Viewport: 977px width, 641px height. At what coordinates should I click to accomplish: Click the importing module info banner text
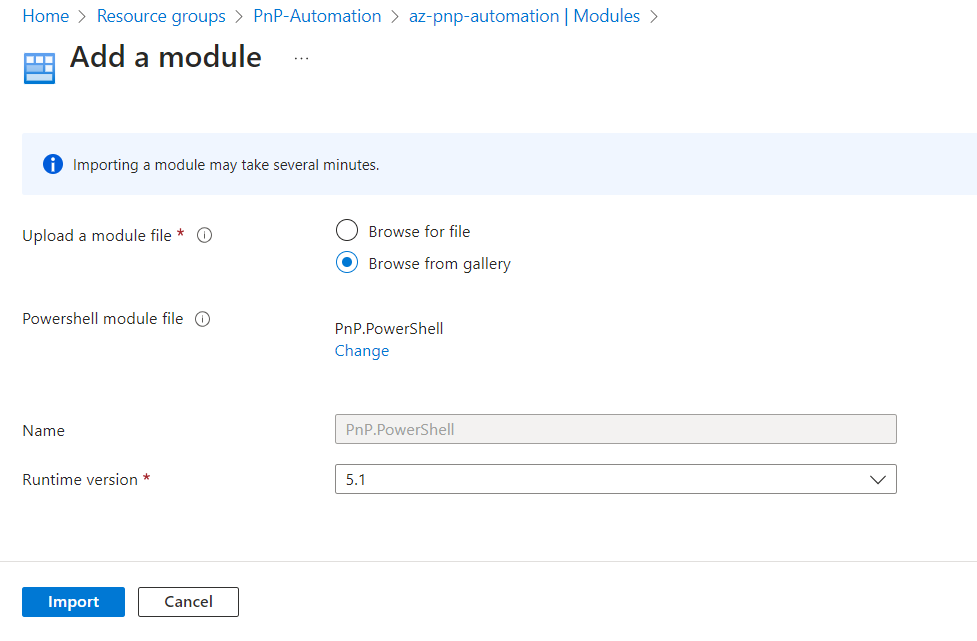click(226, 165)
